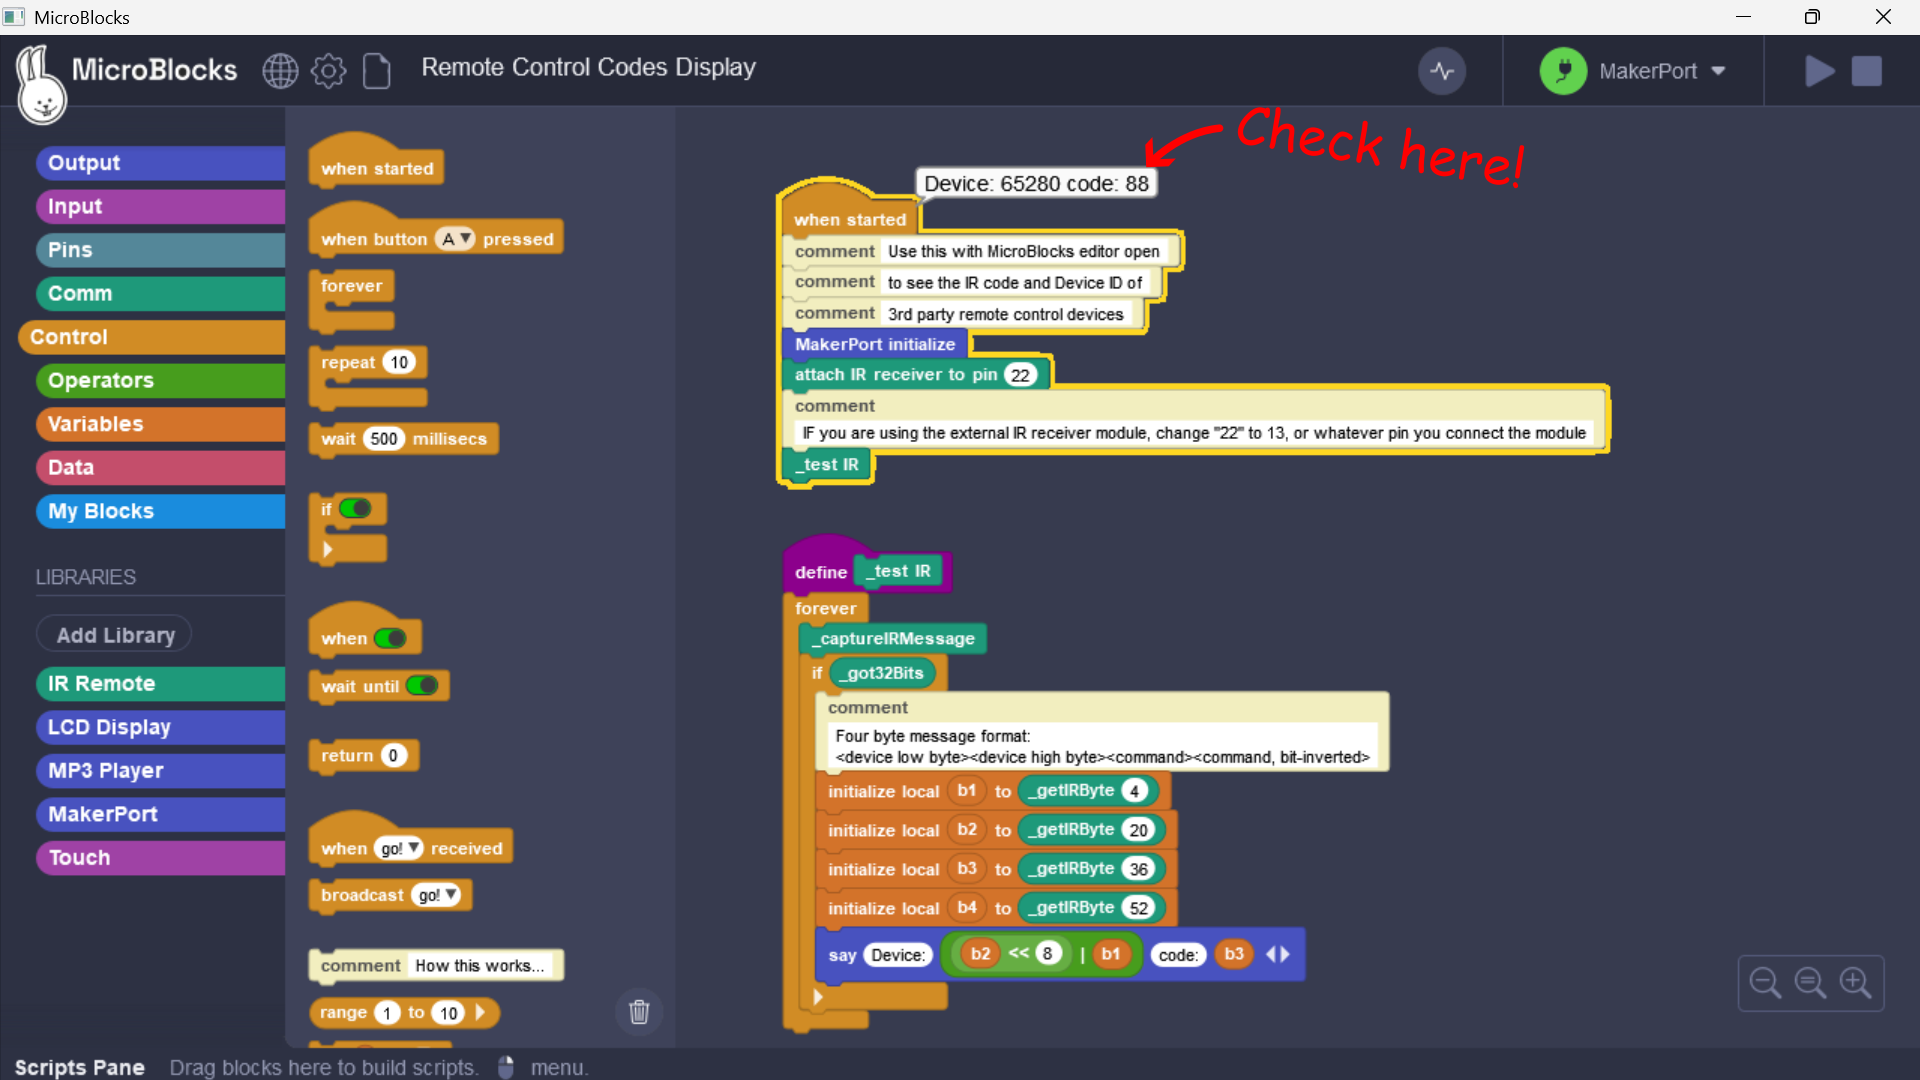The width and height of the screenshot is (1920, 1080).
Task: Open the Touch library
Action: (x=160, y=858)
